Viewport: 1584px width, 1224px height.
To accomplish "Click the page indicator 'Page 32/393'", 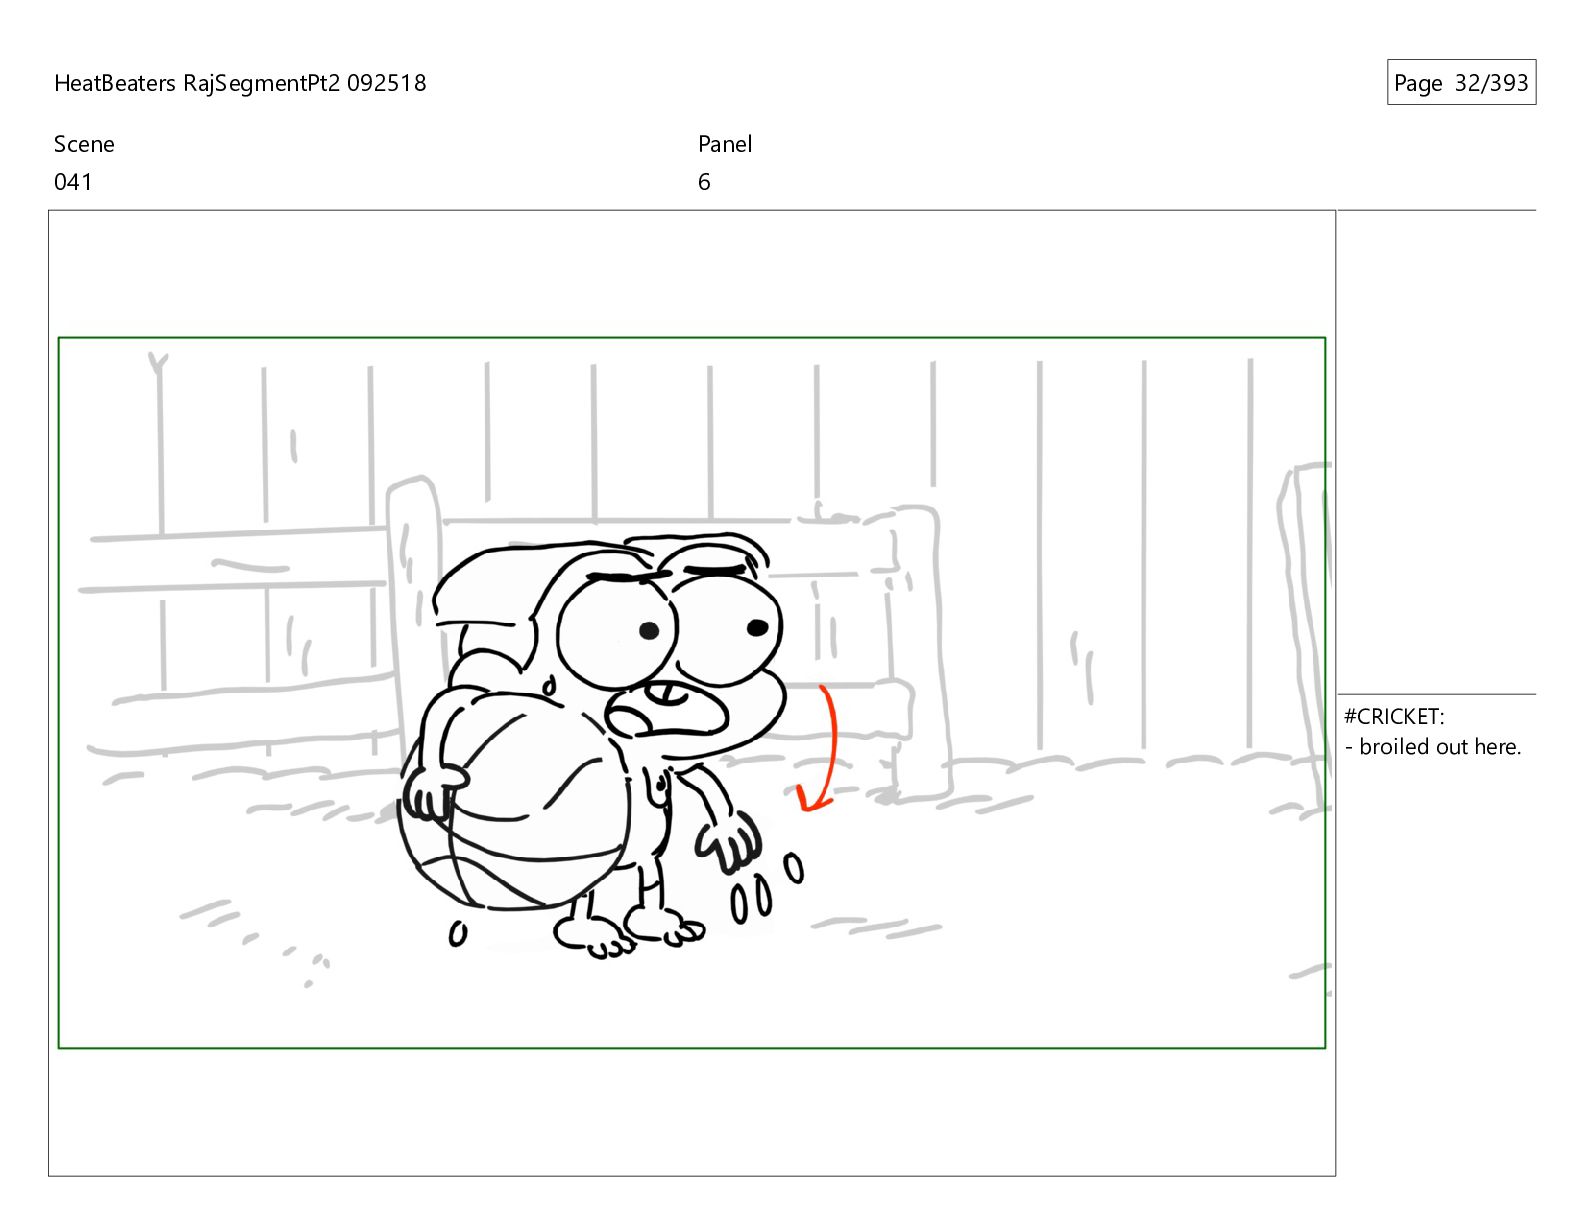I will (x=1461, y=83).
